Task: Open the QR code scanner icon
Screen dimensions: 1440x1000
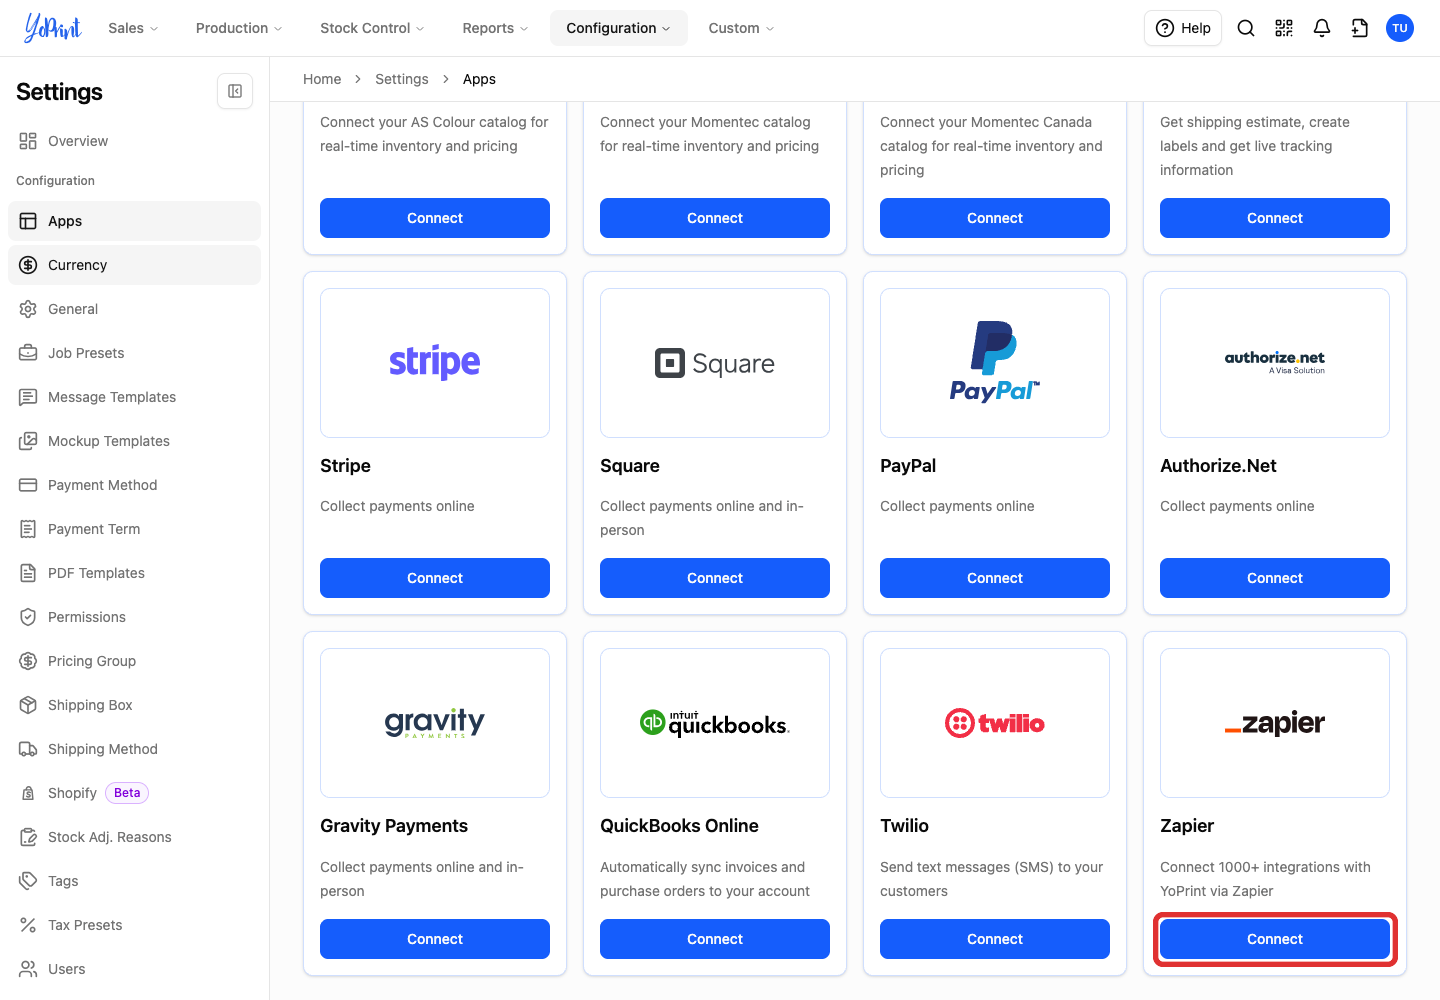Action: coord(1284,28)
